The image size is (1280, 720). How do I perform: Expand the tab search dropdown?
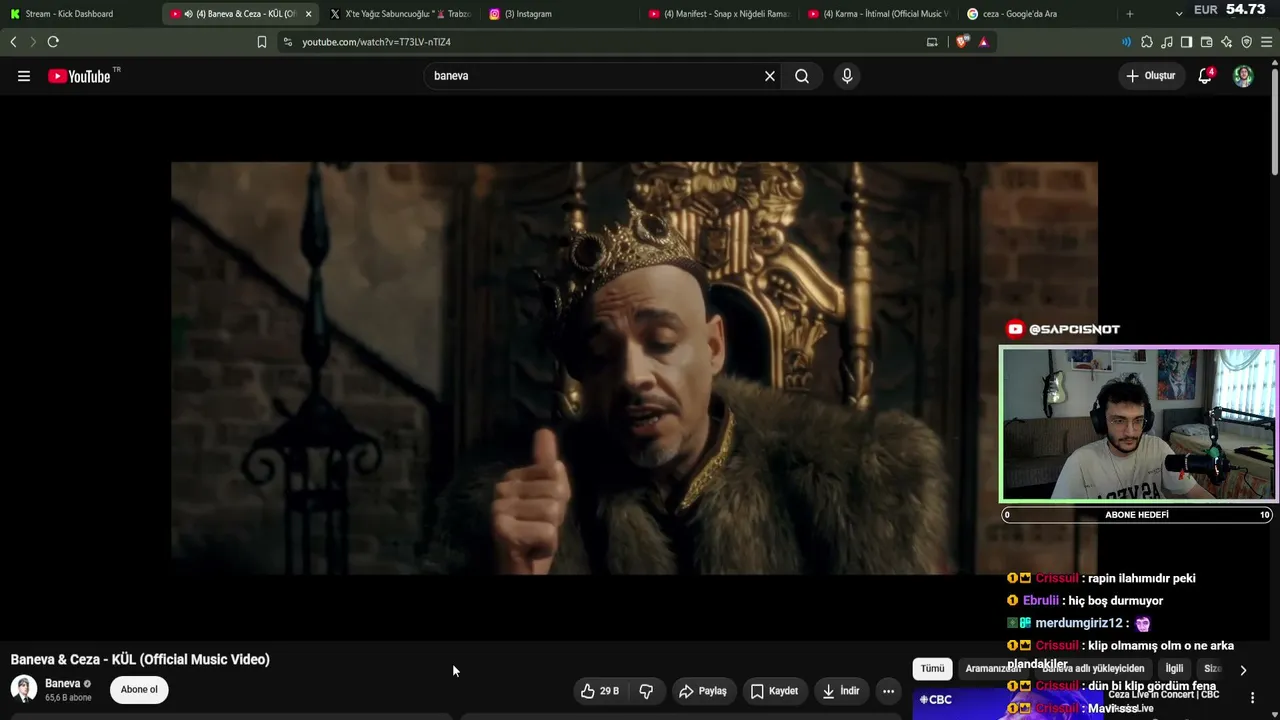pyautogui.click(x=1179, y=14)
